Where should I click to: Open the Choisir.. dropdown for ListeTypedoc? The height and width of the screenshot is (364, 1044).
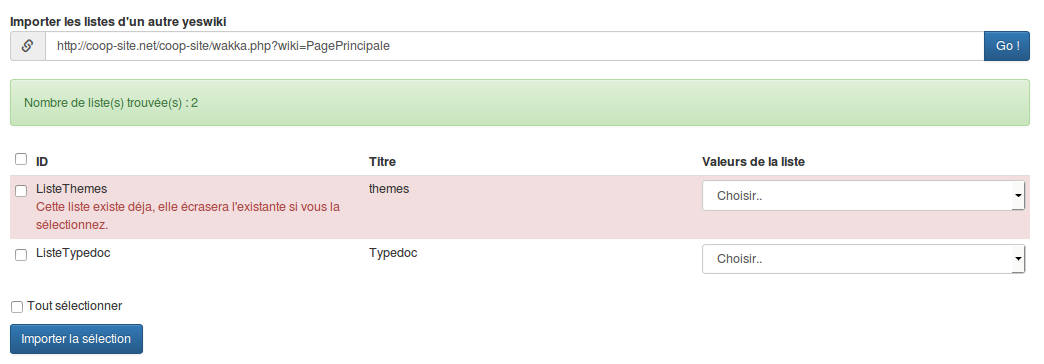(864, 259)
